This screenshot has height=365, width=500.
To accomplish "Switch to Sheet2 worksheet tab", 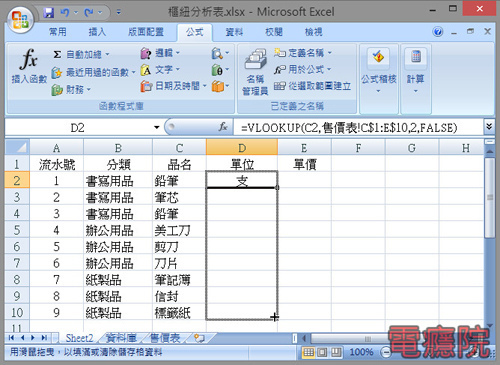I will 79,338.
